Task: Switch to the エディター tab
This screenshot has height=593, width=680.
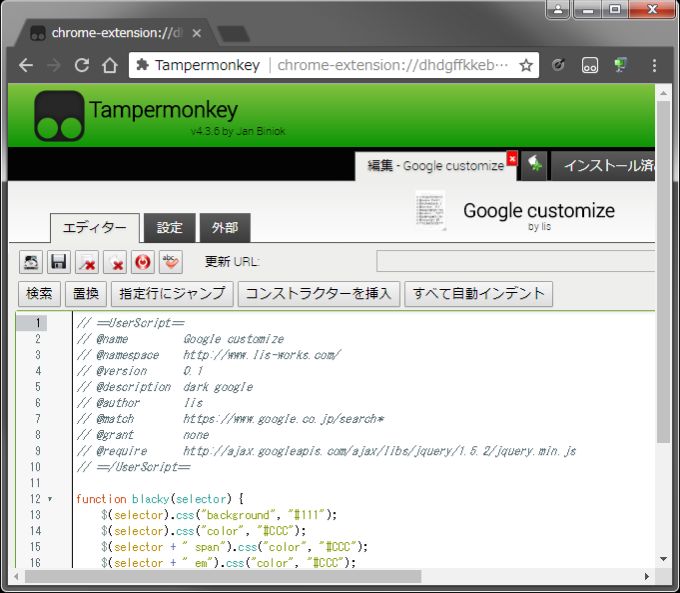Action: click(95, 228)
